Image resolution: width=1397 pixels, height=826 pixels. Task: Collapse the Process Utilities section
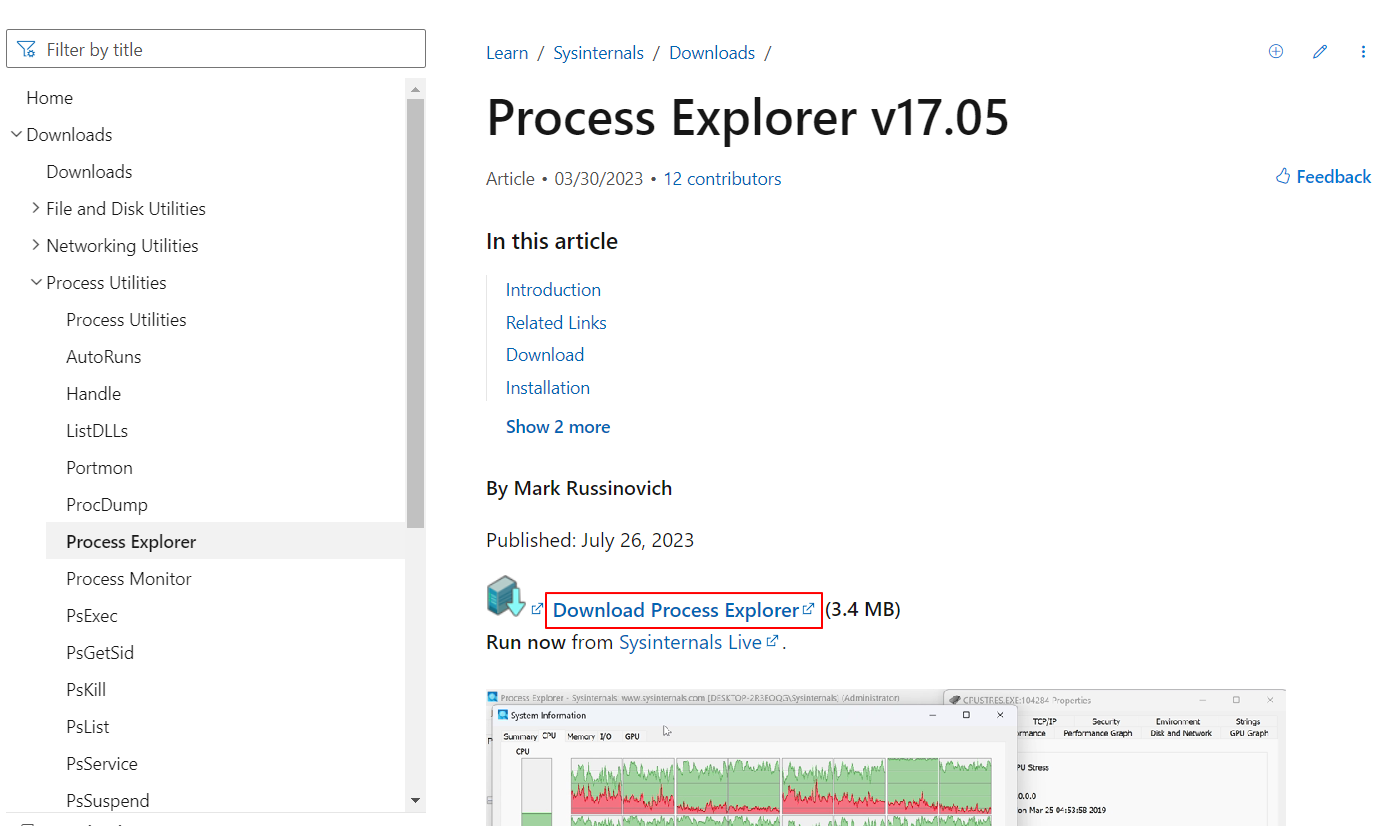pyautogui.click(x=36, y=282)
